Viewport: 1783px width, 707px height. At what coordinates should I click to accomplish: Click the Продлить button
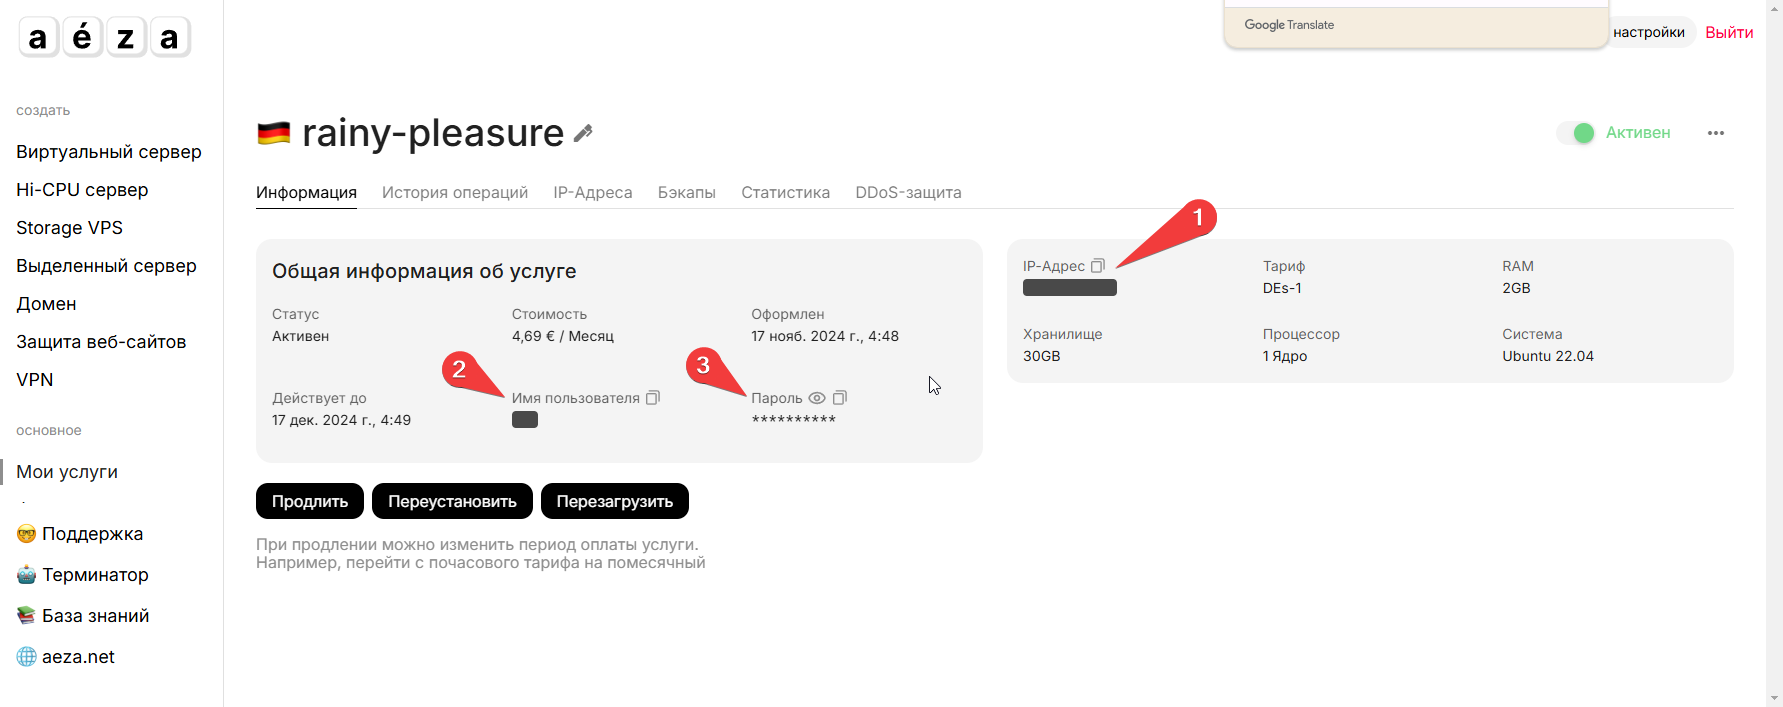coord(310,501)
